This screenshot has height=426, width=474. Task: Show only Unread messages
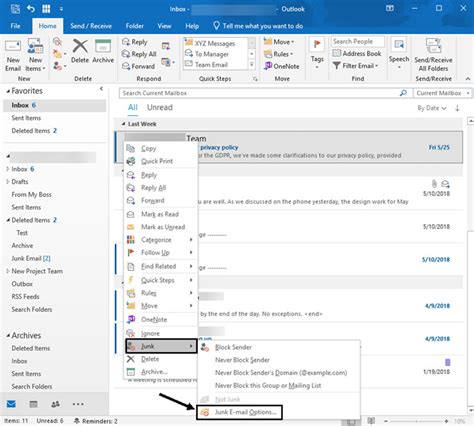(x=160, y=107)
